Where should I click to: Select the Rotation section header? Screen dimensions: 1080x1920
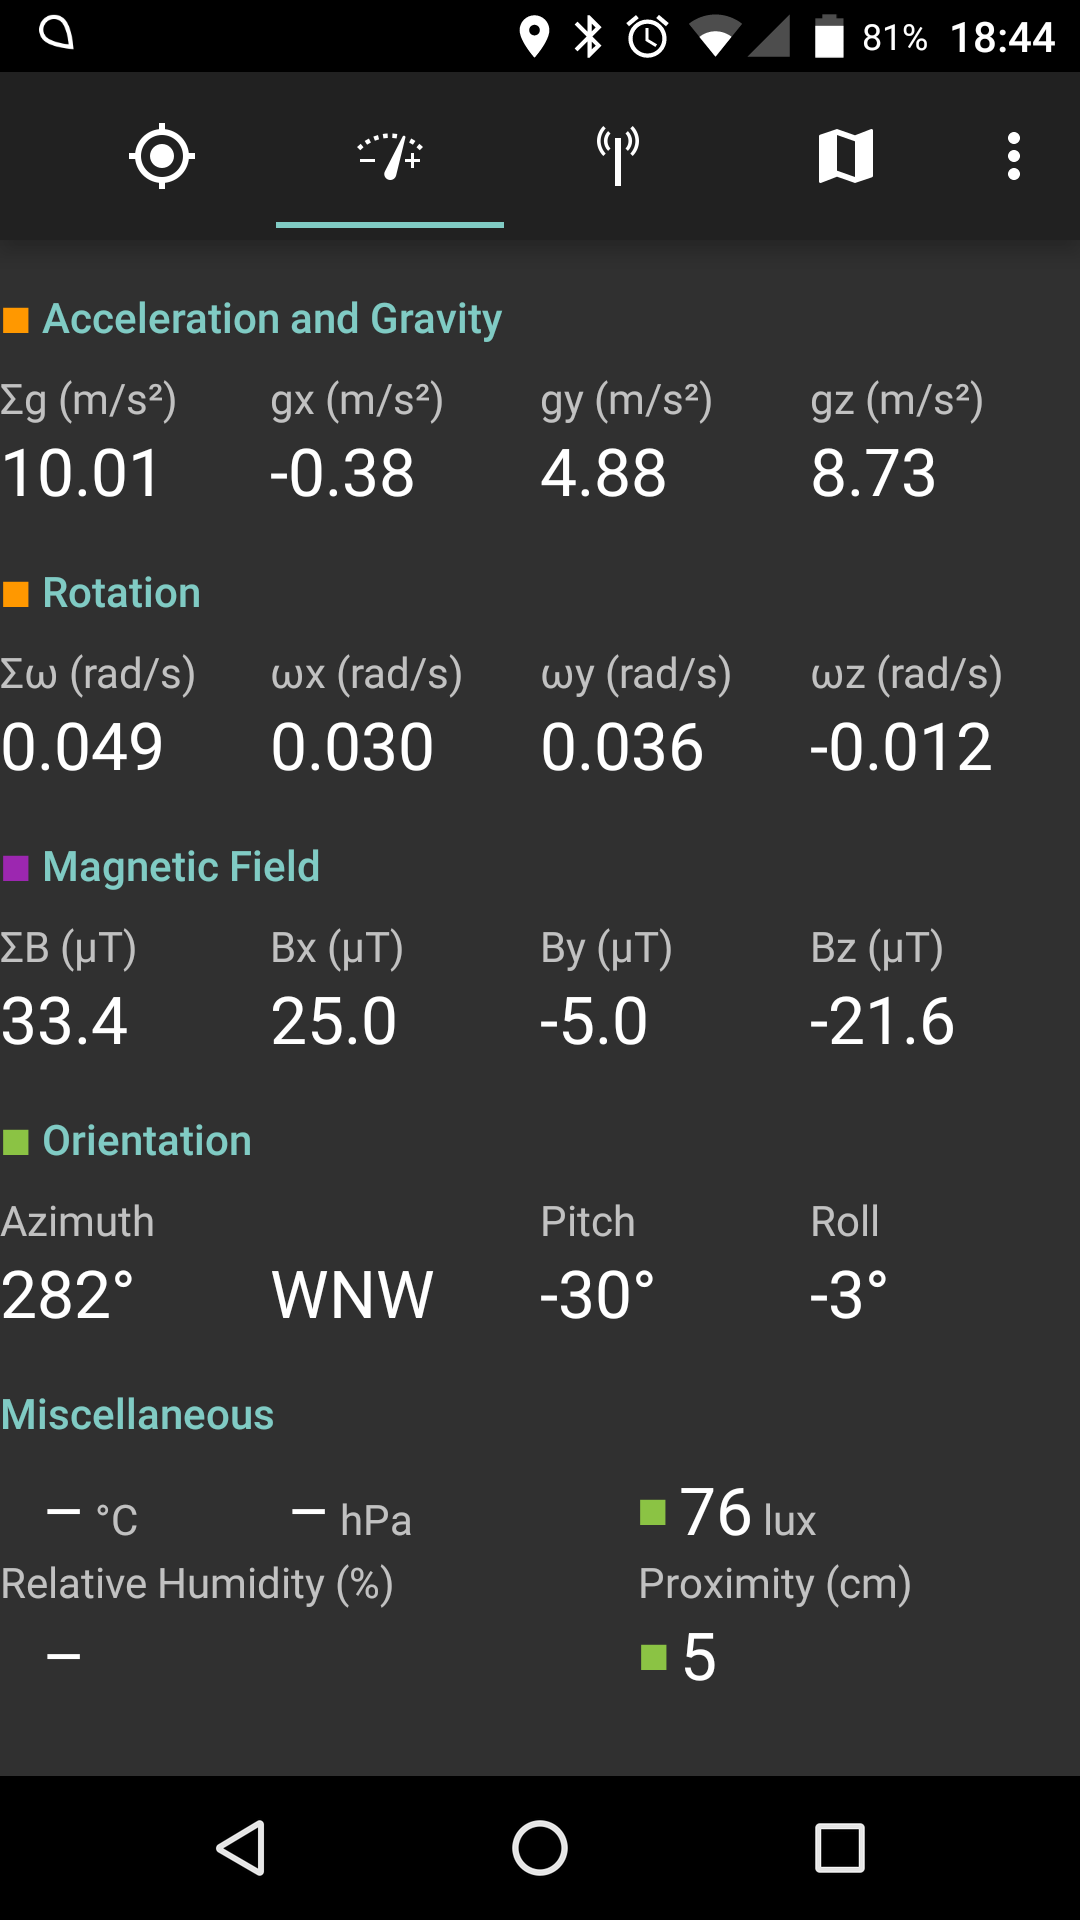pos(121,593)
